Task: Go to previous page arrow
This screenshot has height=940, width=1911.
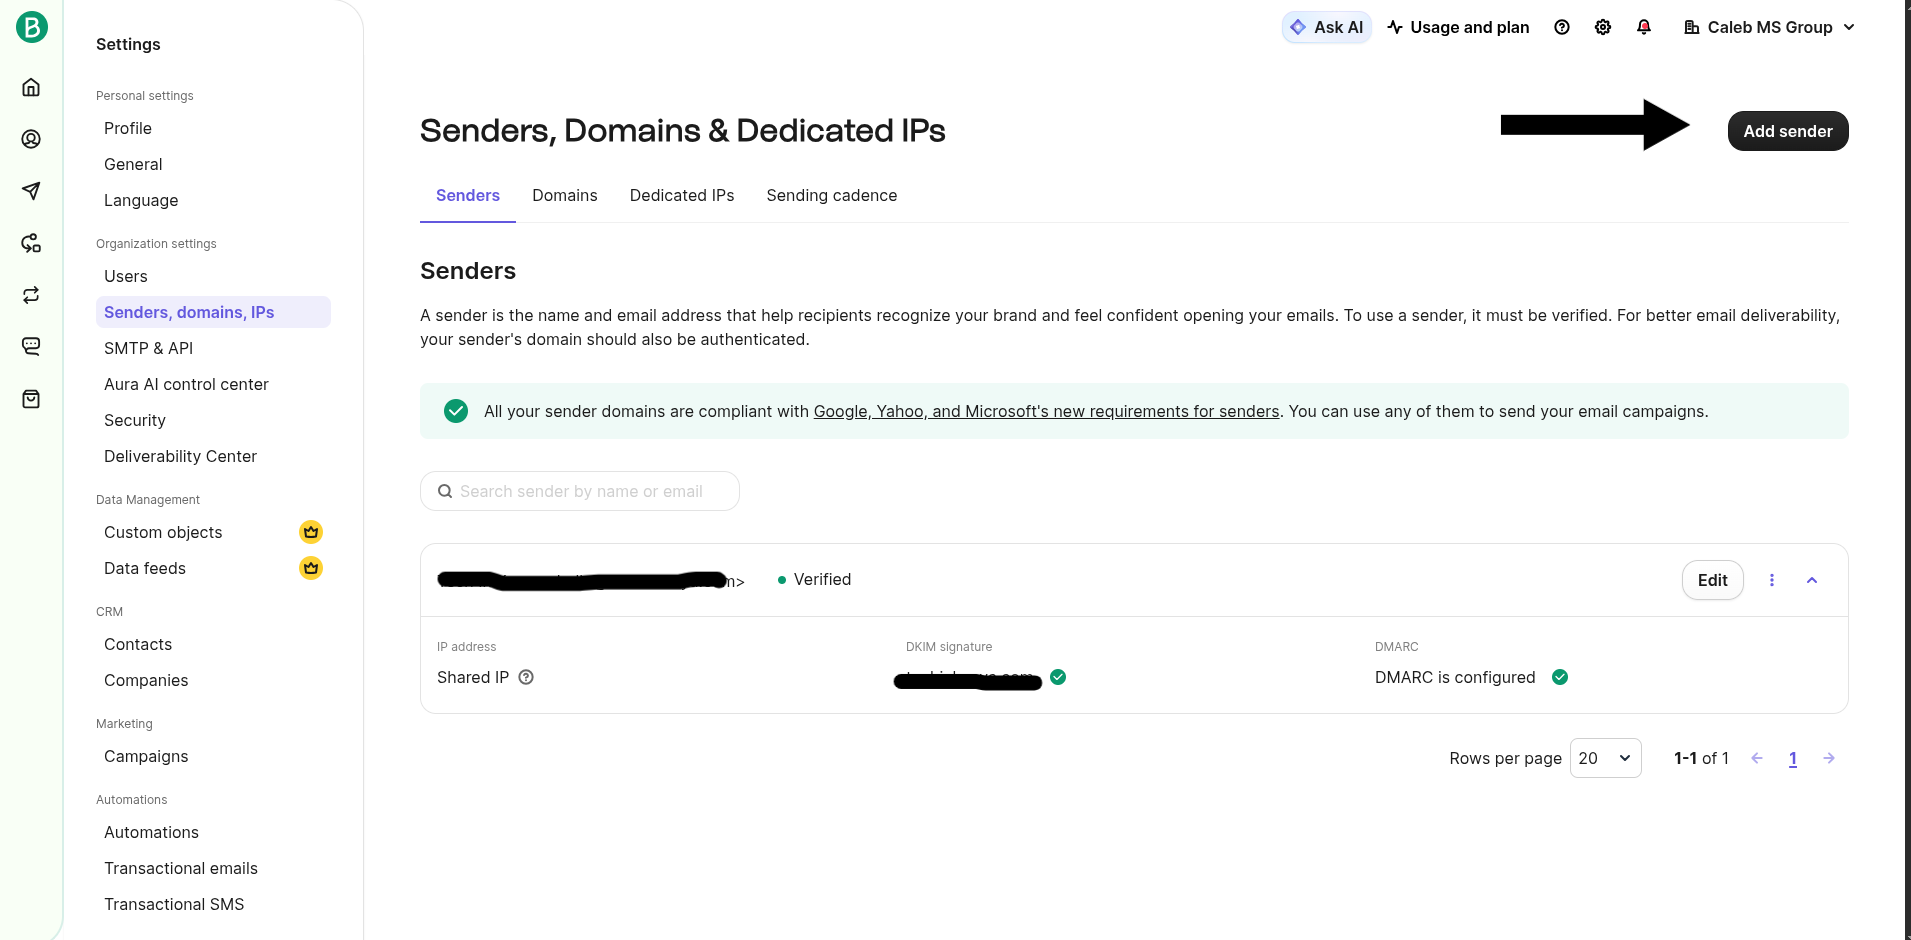Action: (1757, 758)
